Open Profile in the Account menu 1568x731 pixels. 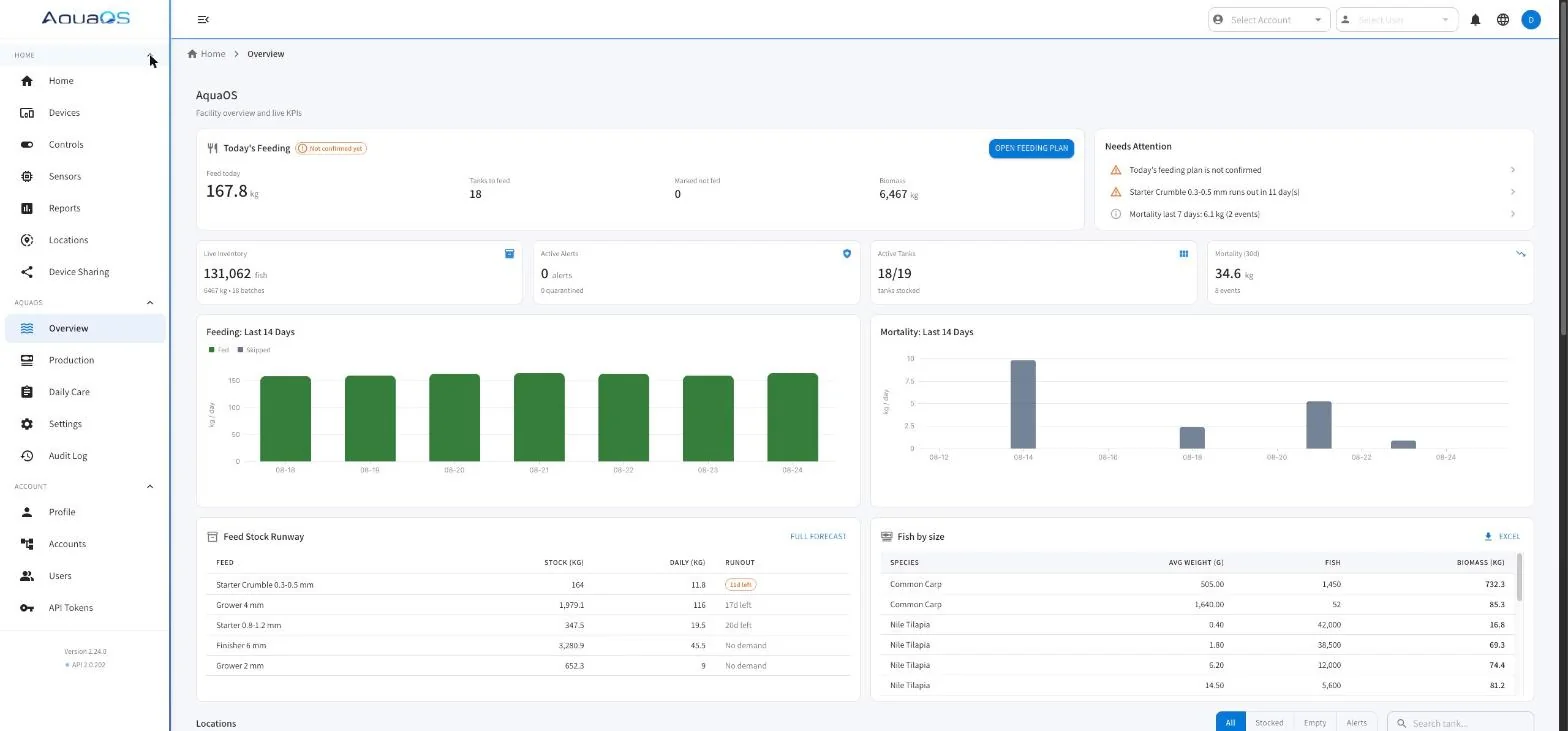click(85, 512)
